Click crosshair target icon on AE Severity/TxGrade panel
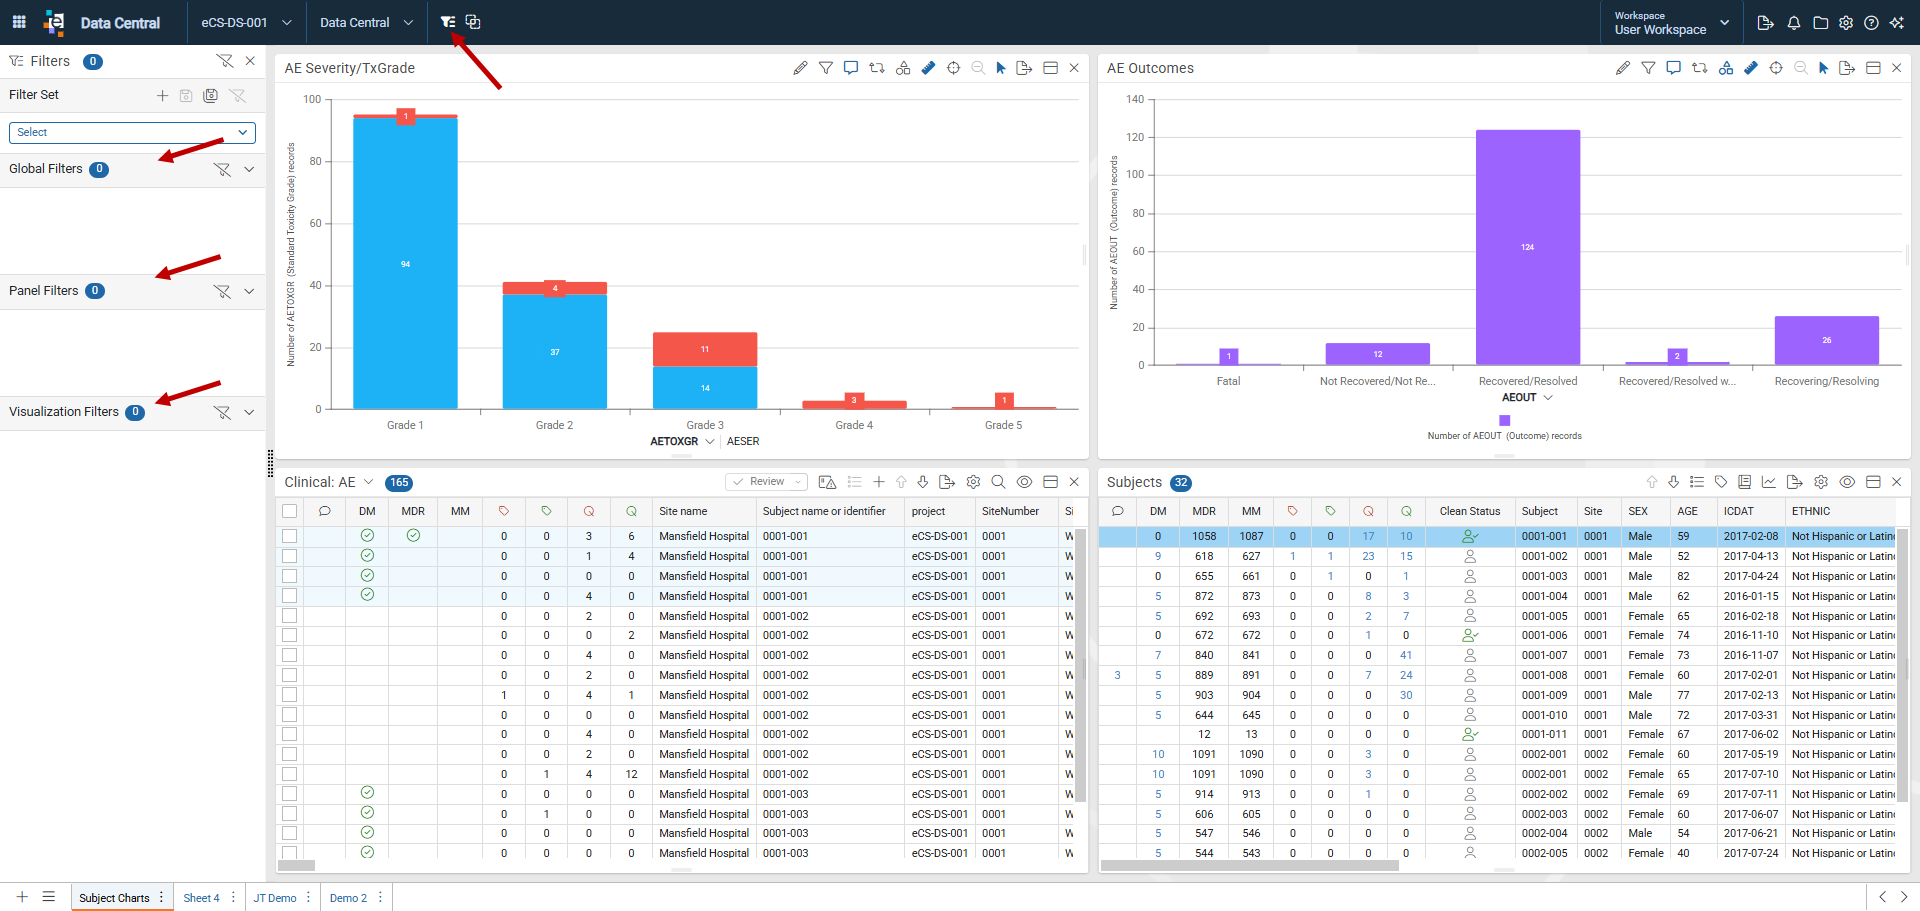The image size is (1920, 911). tap(954, 68)
